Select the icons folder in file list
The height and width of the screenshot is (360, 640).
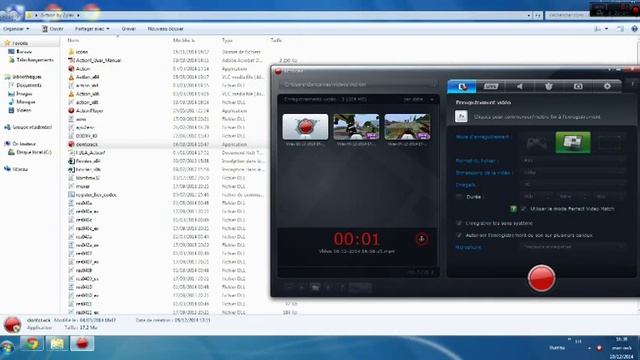click(x=78, y=52)
